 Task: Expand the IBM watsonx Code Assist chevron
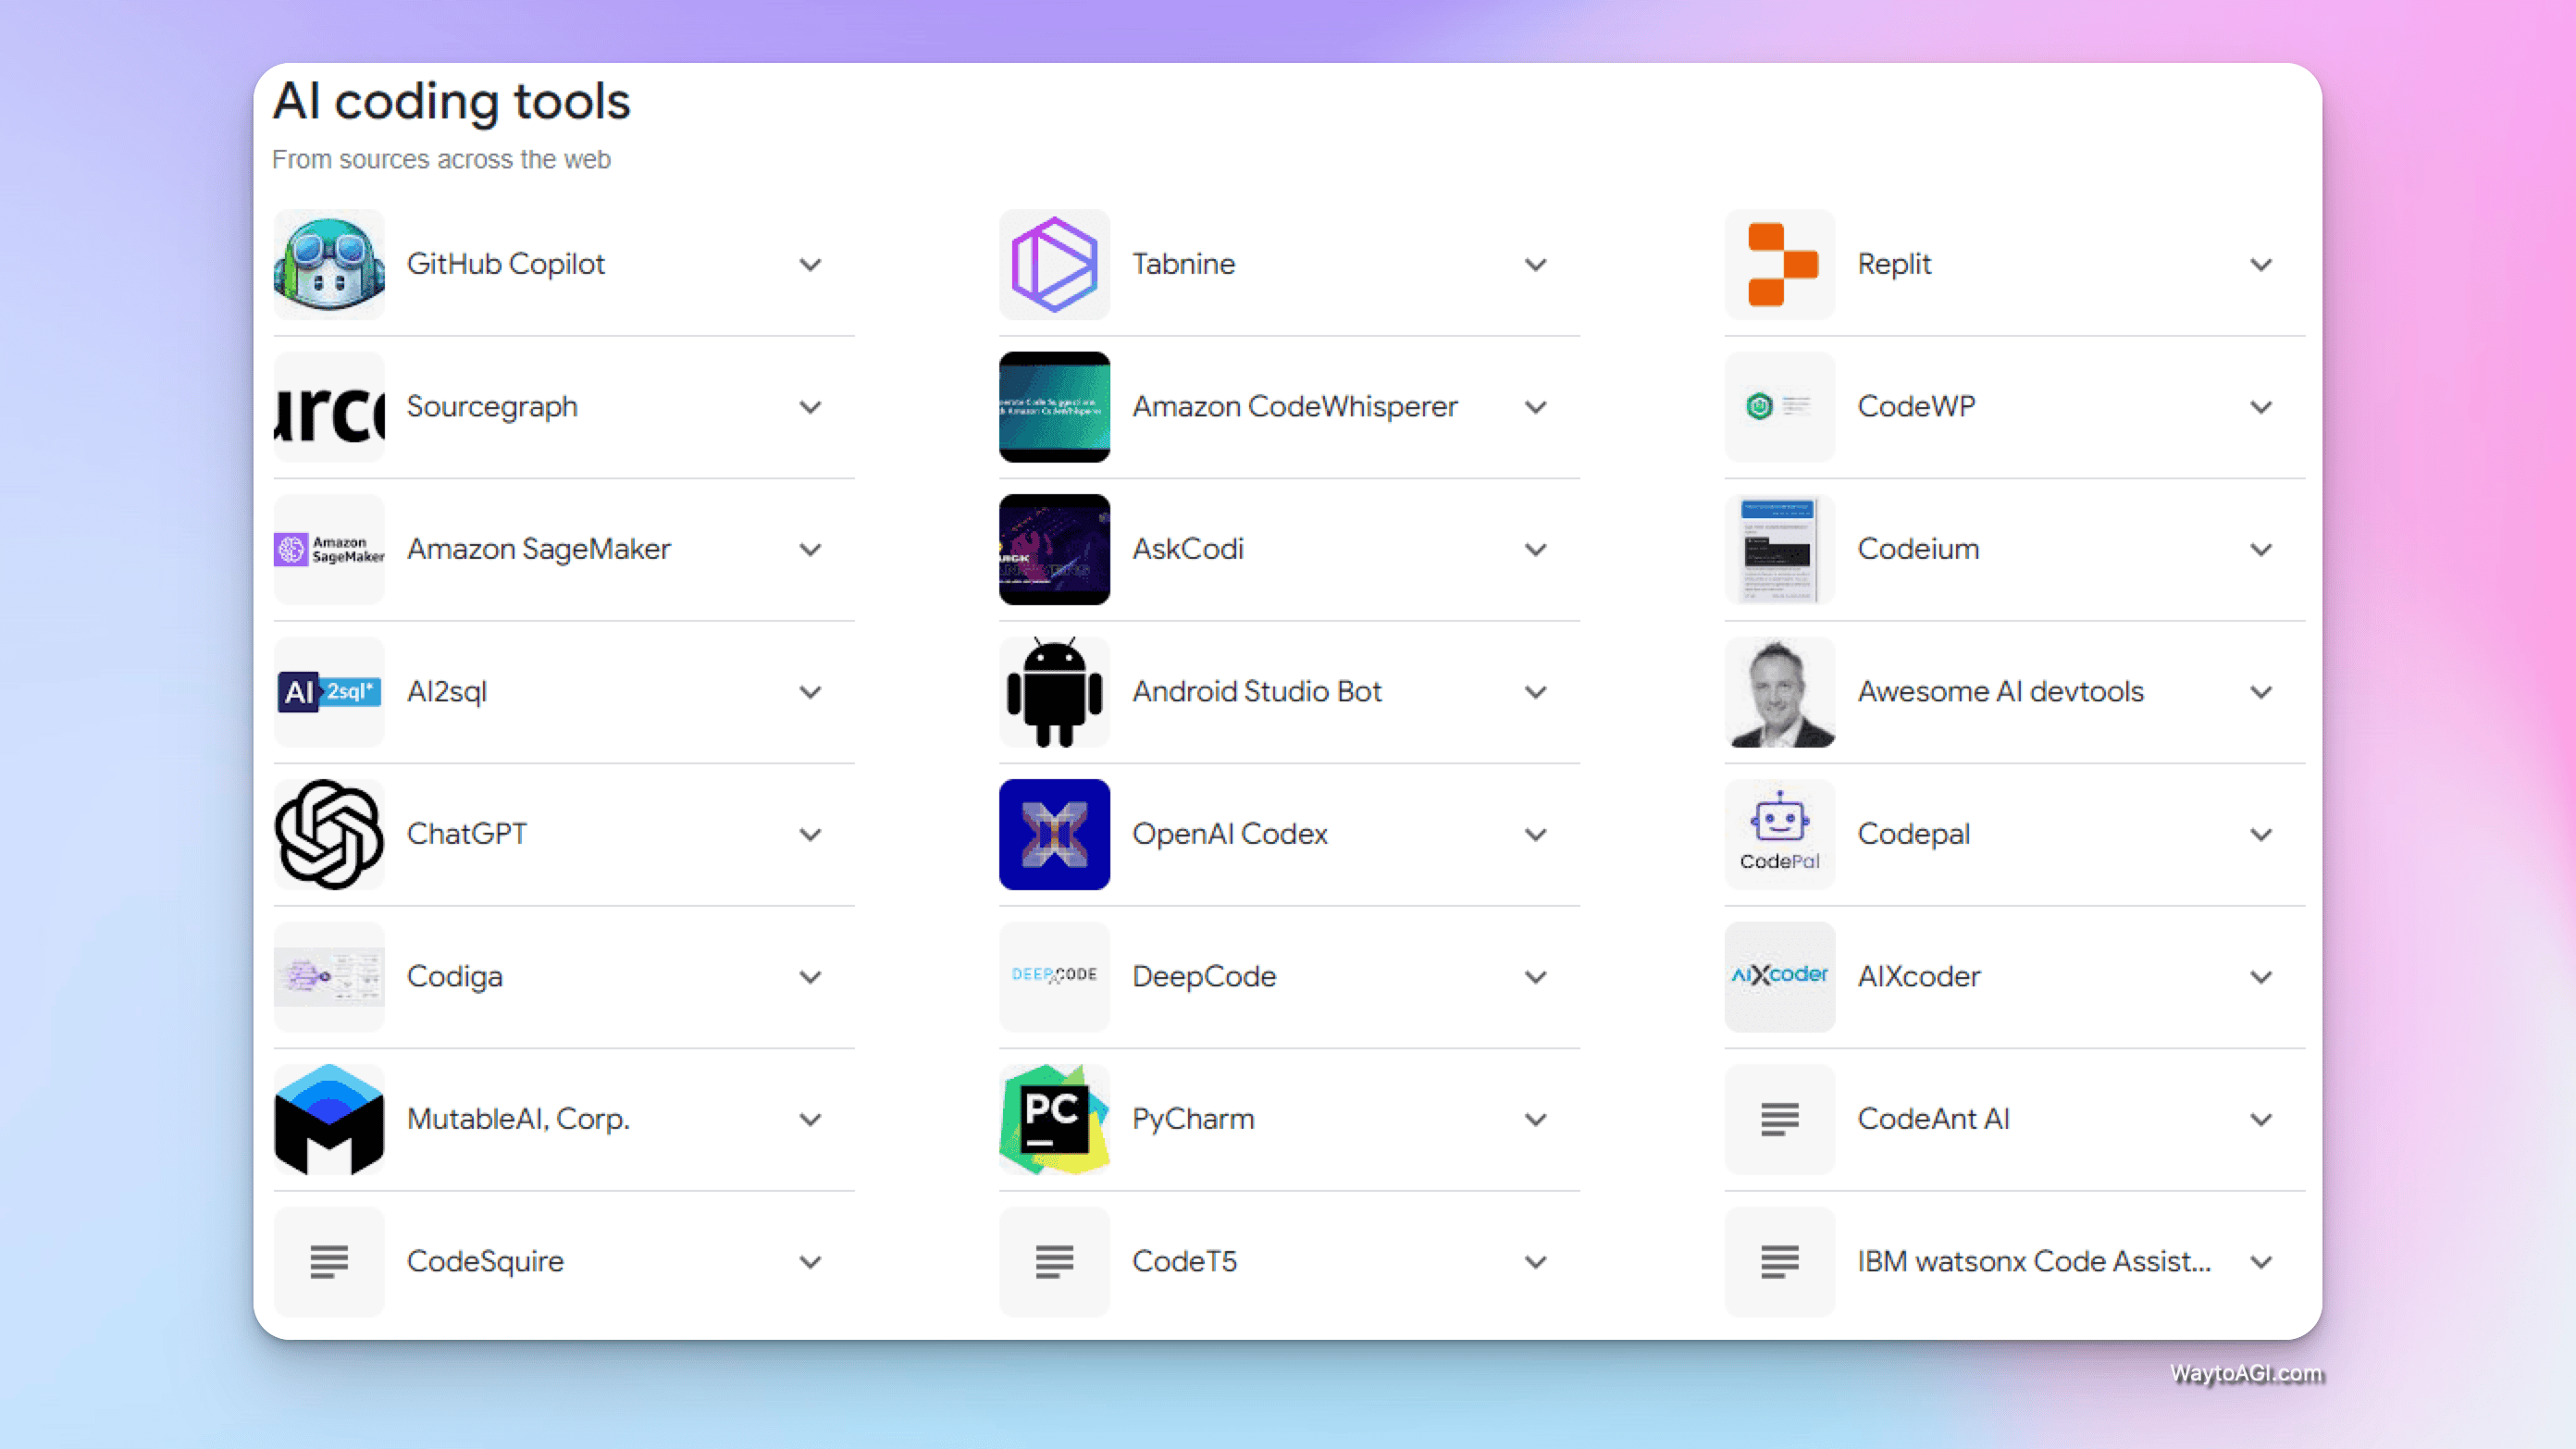pyautogui.click(x=2262, y=1262)
